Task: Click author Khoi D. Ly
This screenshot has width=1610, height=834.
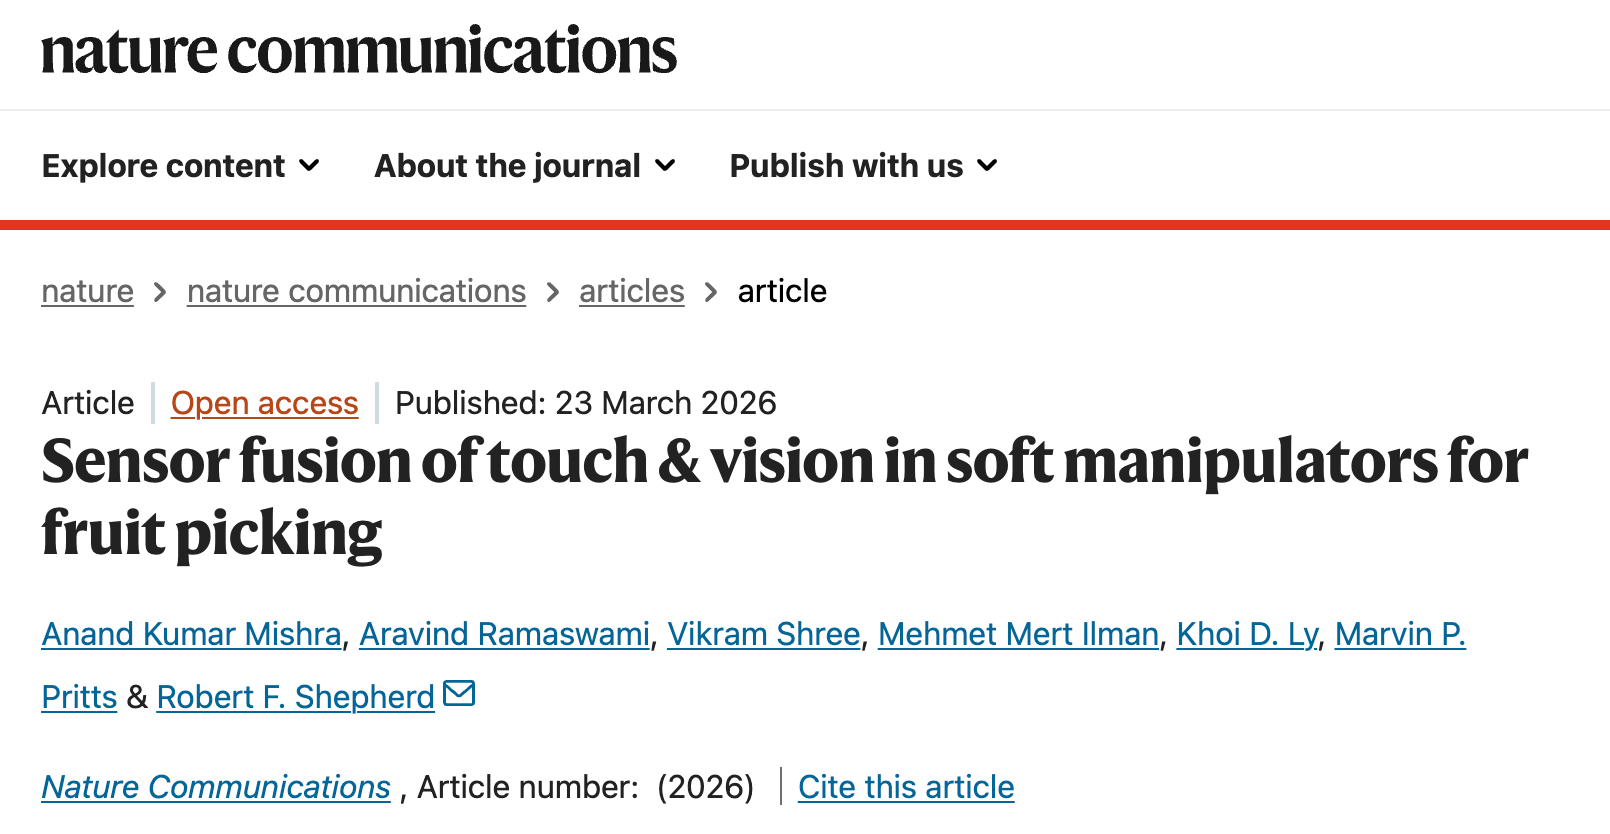Action: [x=1247, y=634]
